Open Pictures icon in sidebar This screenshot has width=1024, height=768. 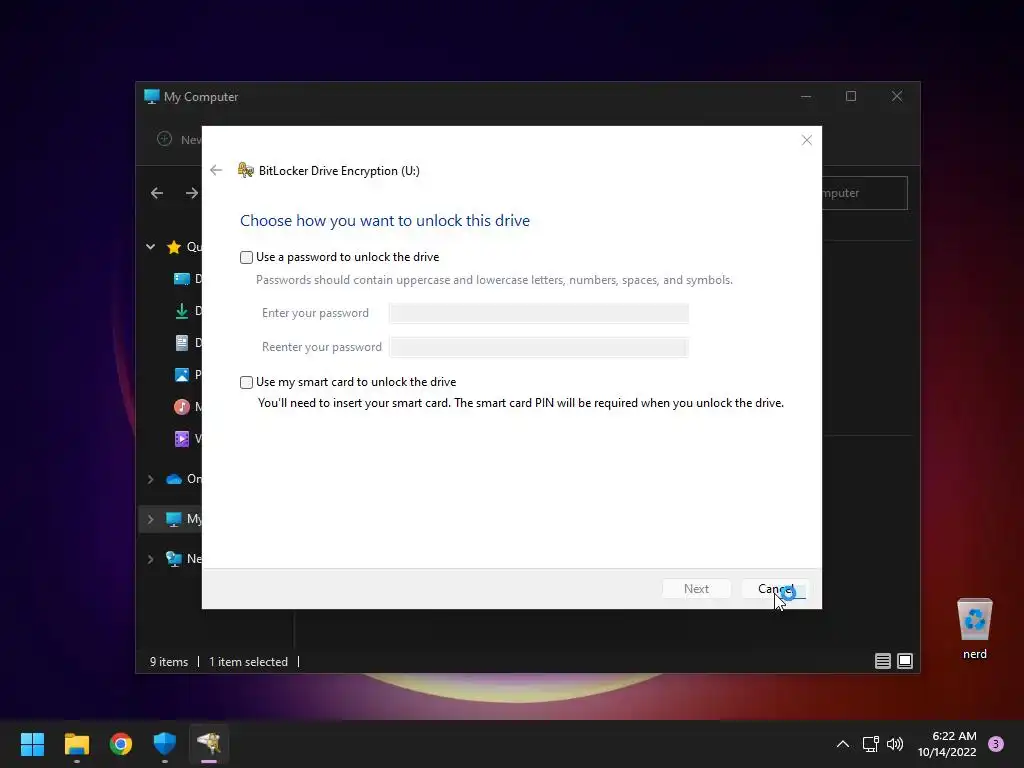[182, 375]
